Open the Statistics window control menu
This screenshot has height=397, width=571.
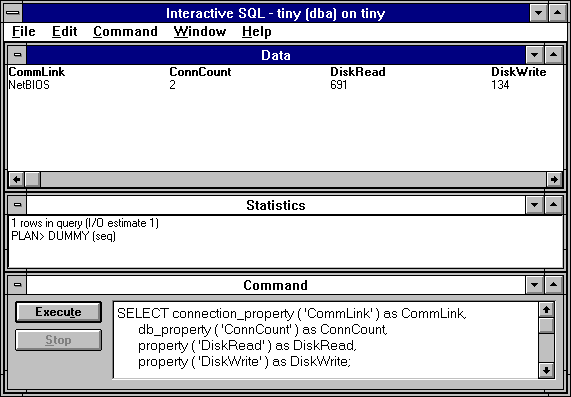[17, 205]
